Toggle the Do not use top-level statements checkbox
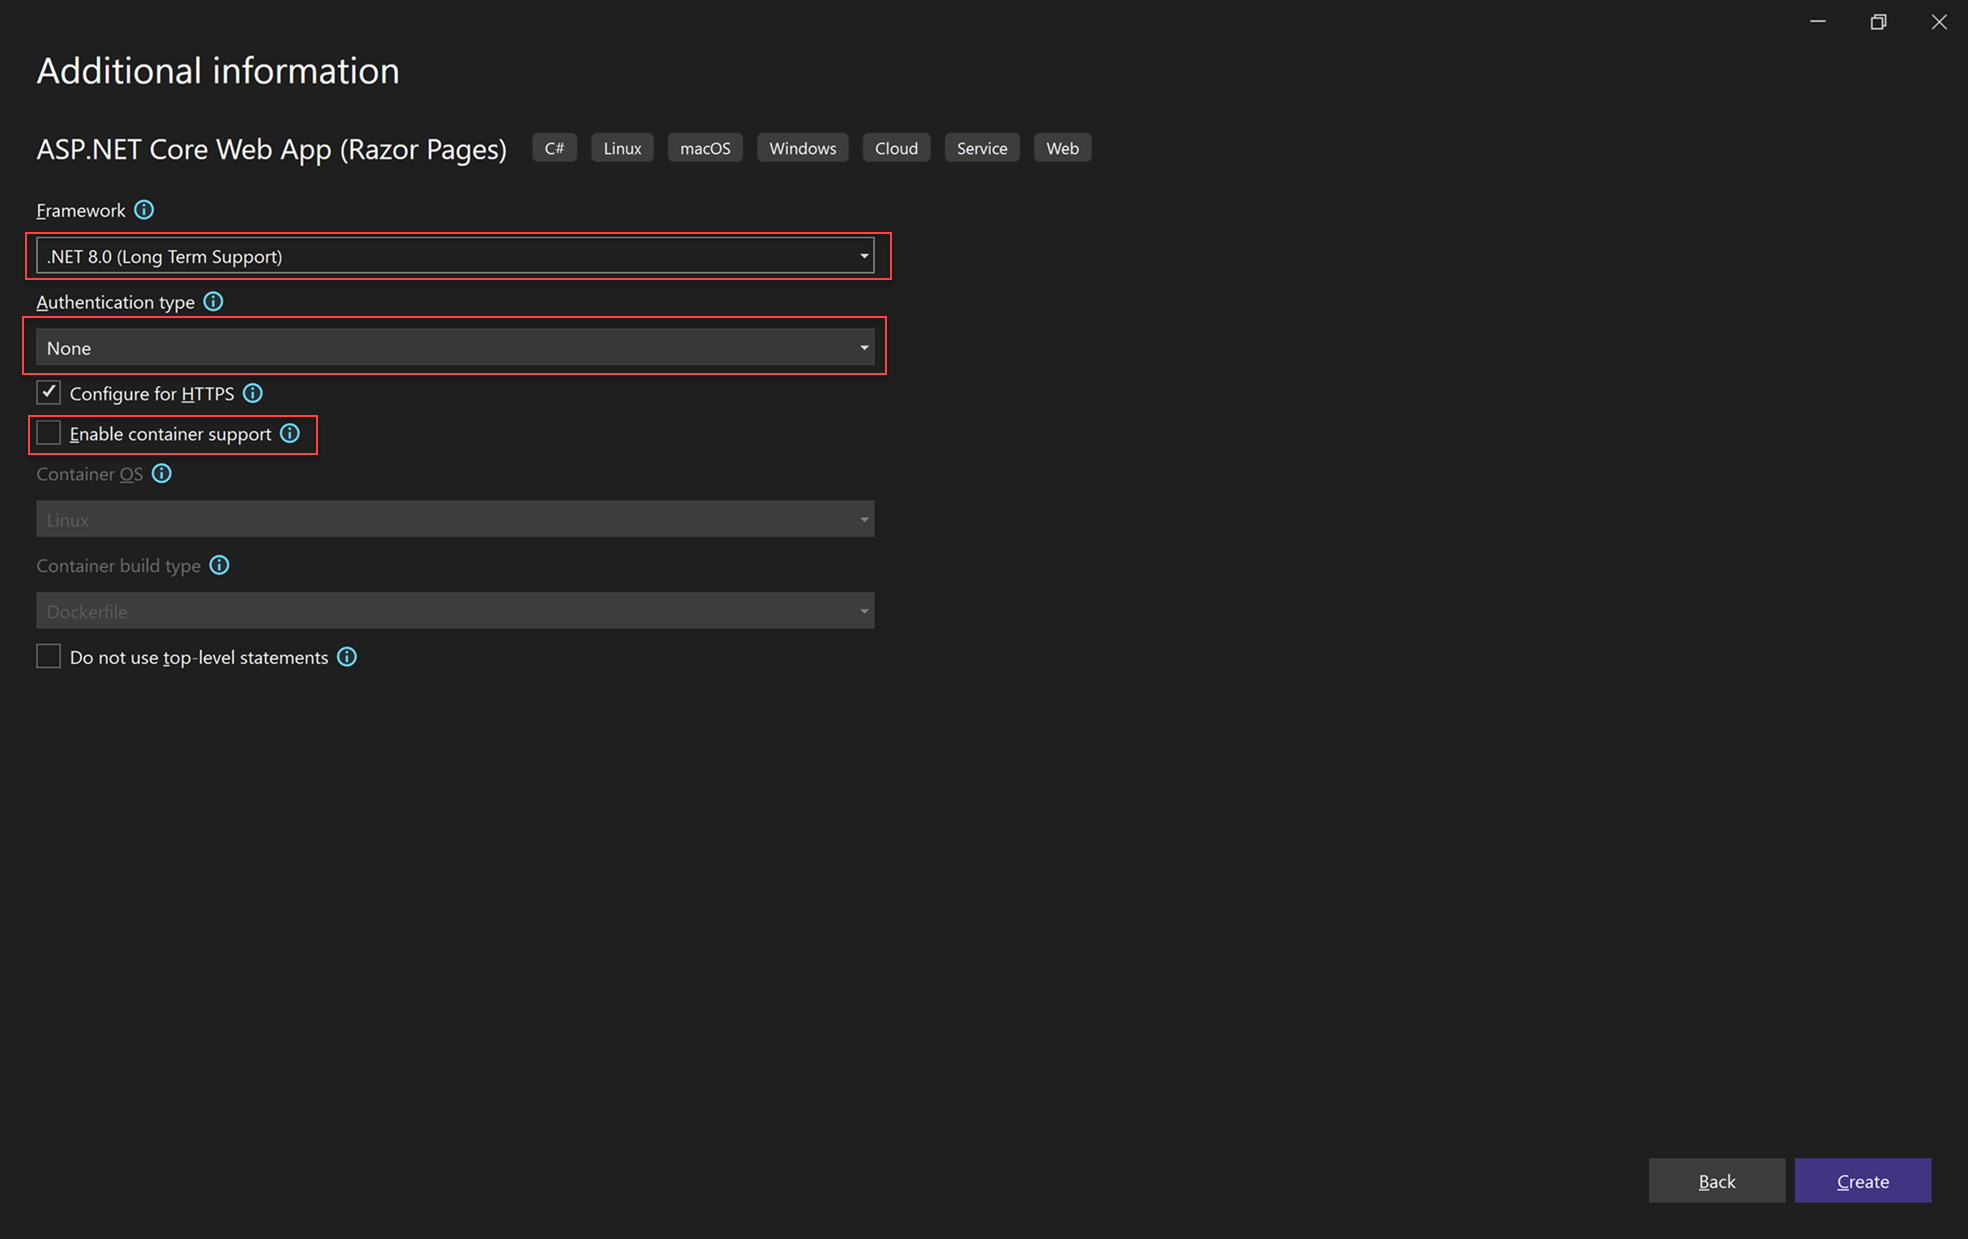 click(47, 657)
